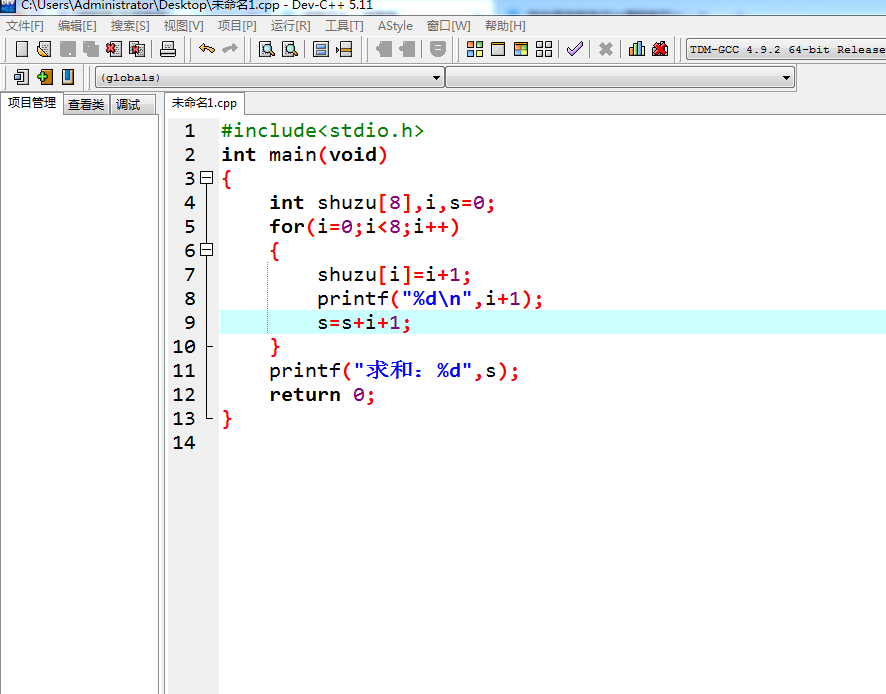Open Replace via second magnifier icon

290,49
